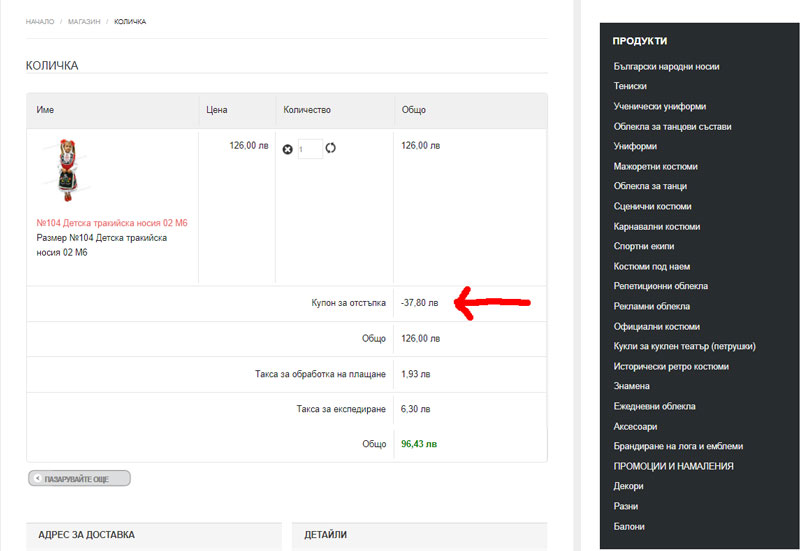Remove item with the X icon
The image size is (800, 551).
[287, 149]
